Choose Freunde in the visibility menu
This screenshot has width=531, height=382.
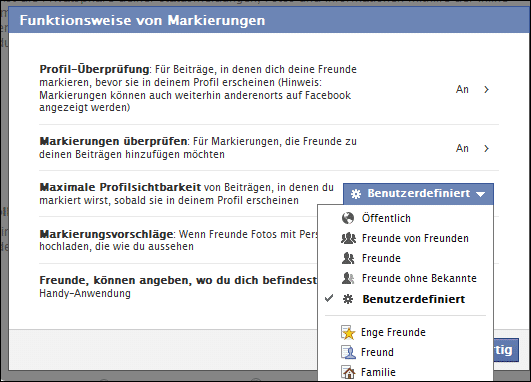pyautogui.click(x=405, y=258)
